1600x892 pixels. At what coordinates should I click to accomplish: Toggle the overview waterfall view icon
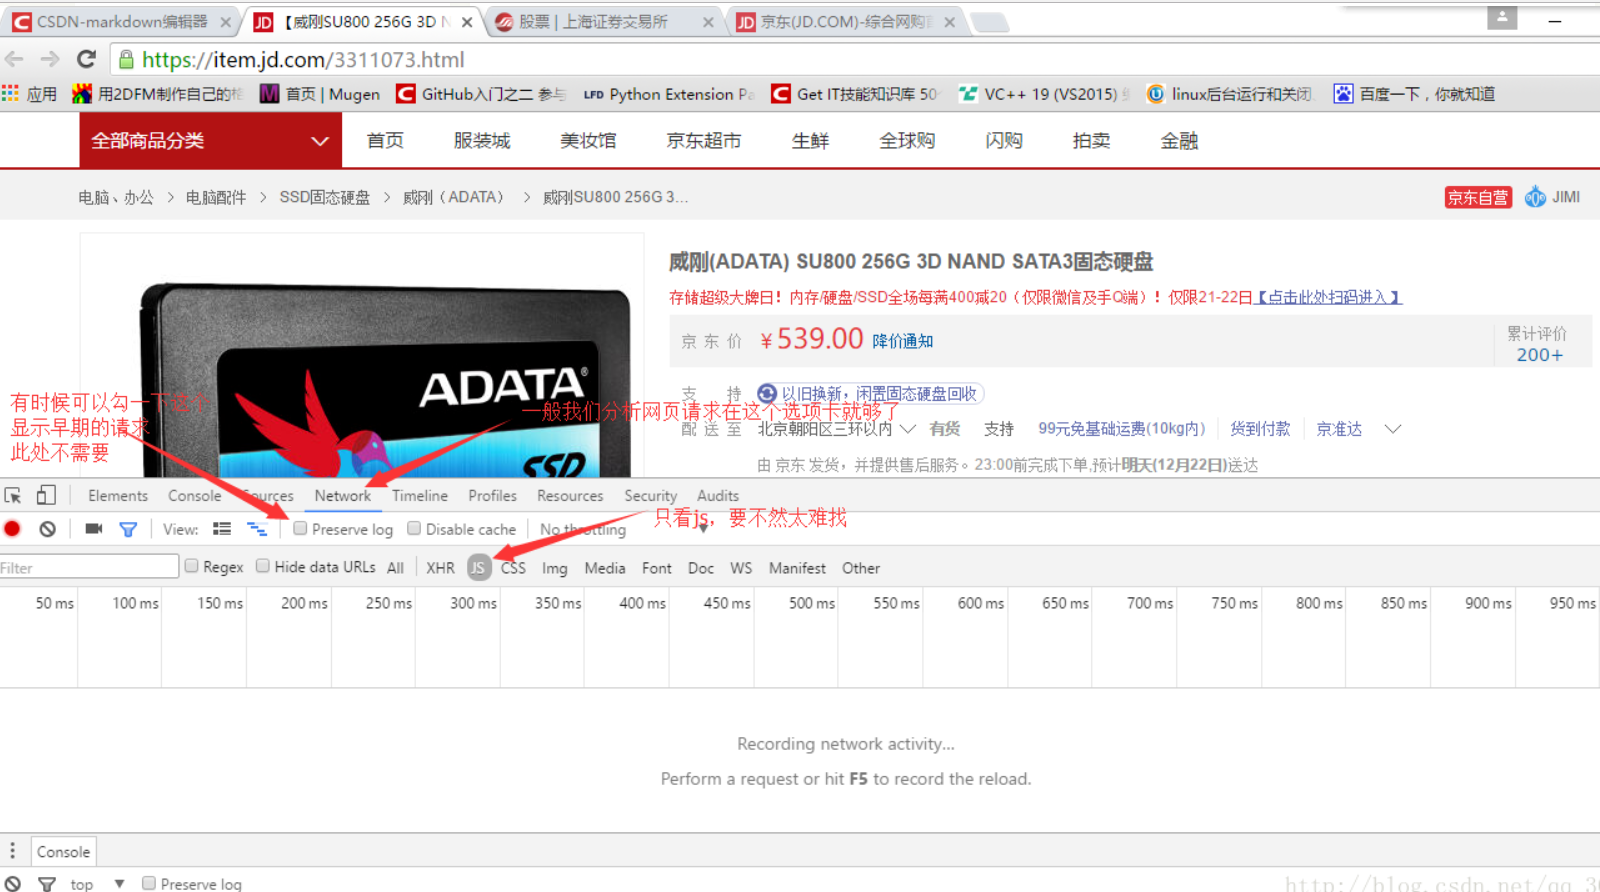click(257, 529)
